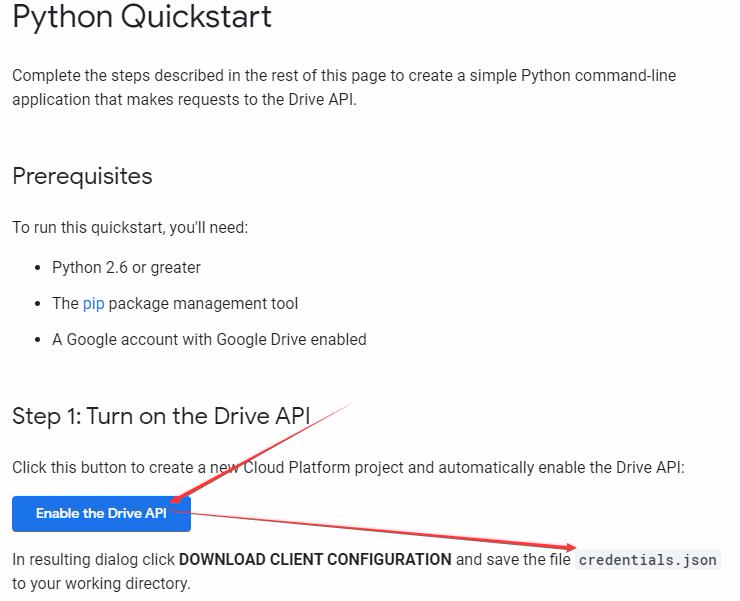Click the red arrowhead pointing at the button
Image resolution: width=740 pixels, height=601 pixels.
pyautogui.click(x=177, y=499)
